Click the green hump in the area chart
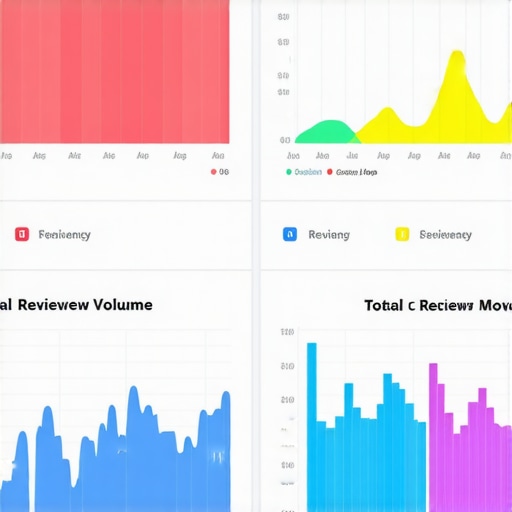 coord(327,132)
